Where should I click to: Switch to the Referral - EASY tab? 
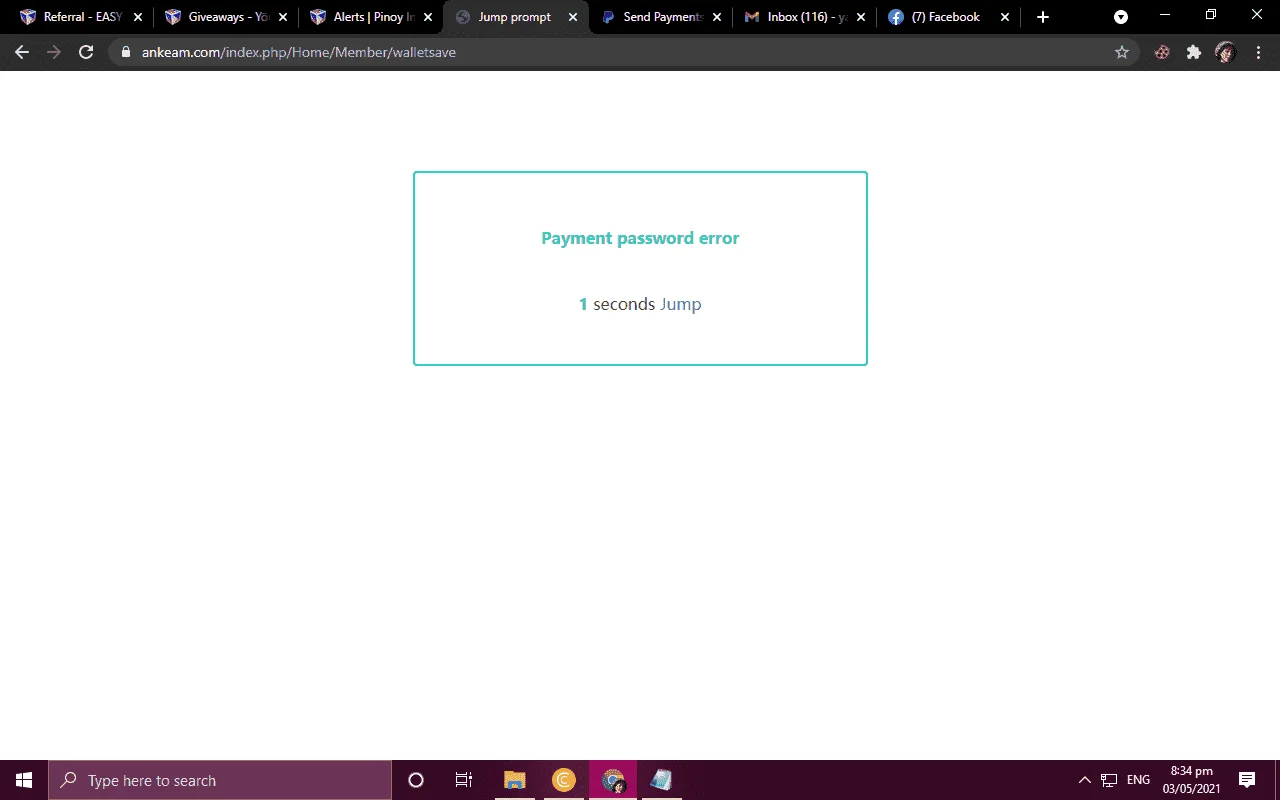click(82, 17)
